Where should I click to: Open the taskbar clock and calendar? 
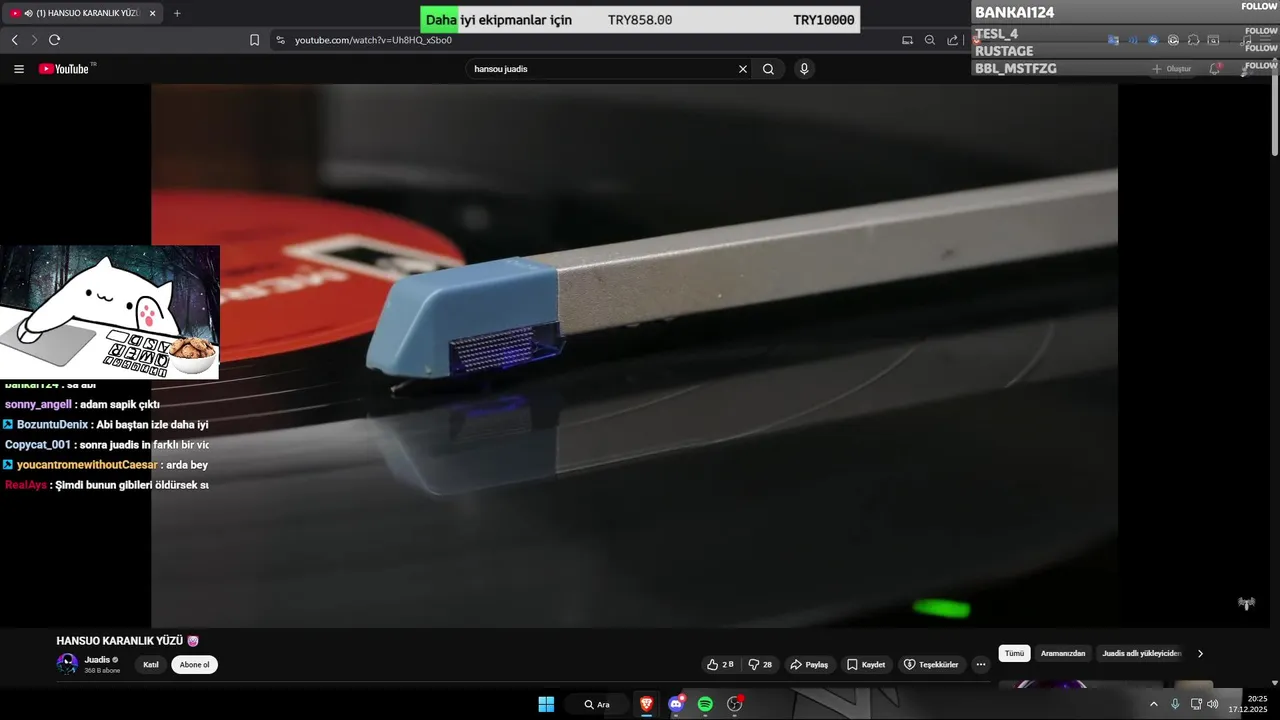pos(1249,704)
